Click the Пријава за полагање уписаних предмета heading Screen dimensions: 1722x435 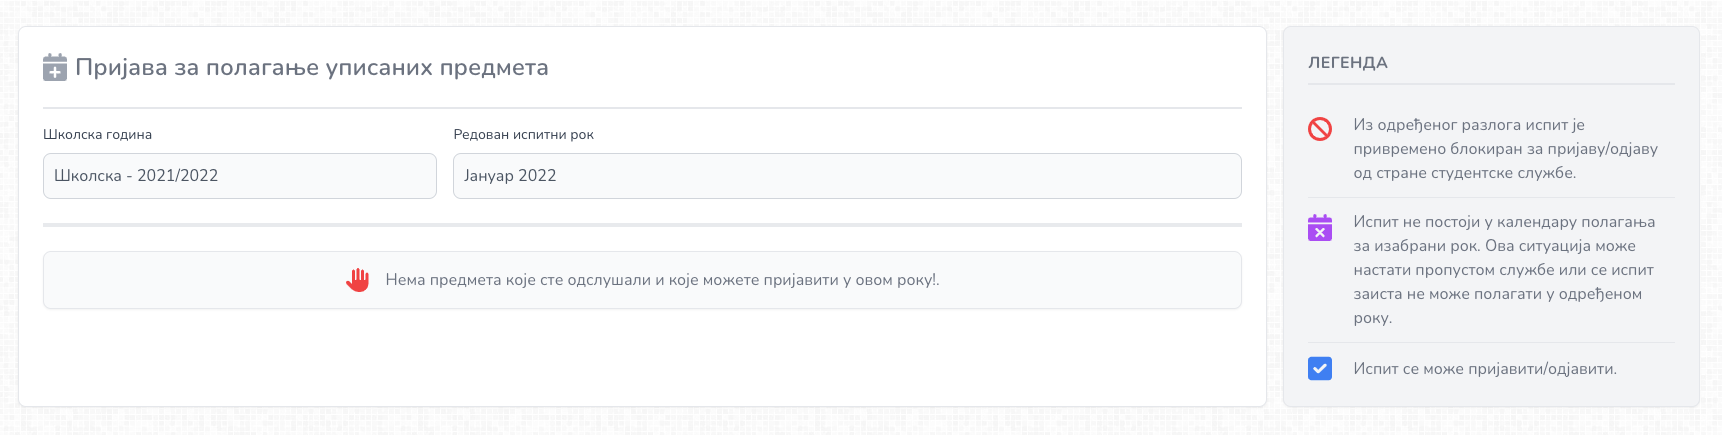tap(312, 68)
